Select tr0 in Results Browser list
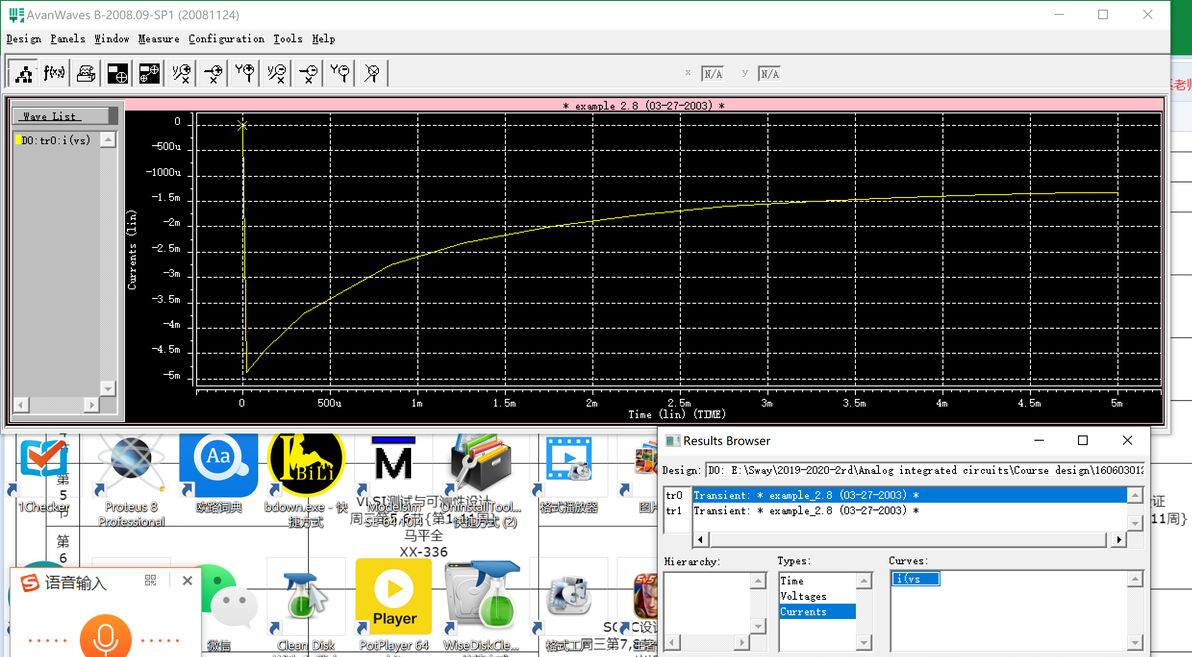1192x657 pixels. pyautogui.click(x=674, y=495)
